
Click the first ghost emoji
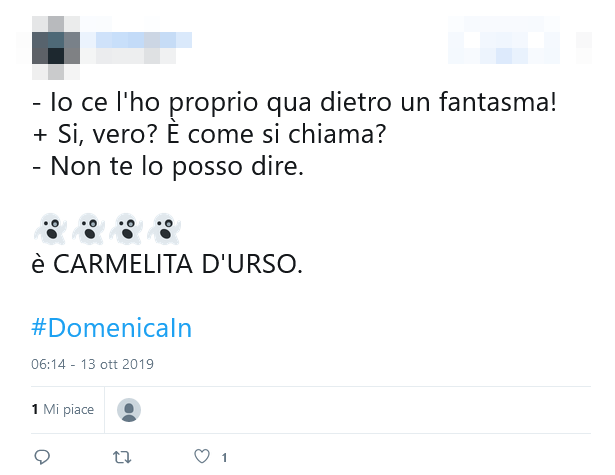point(51,229)
